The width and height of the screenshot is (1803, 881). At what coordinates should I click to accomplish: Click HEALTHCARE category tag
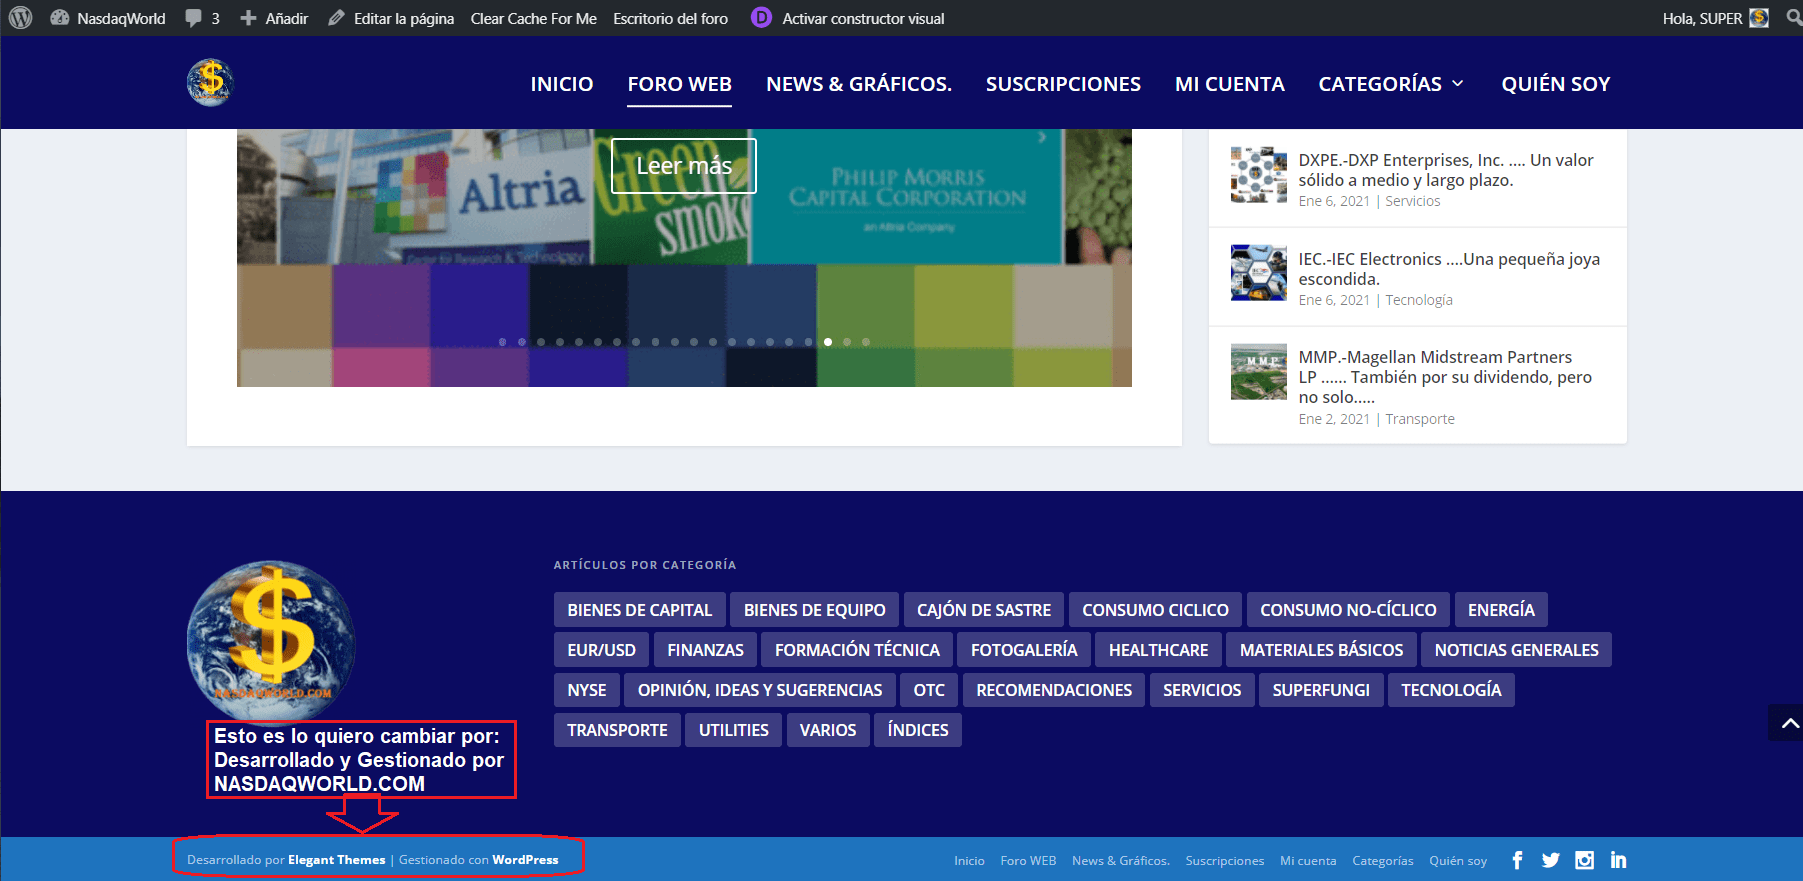pos(1159,650)
